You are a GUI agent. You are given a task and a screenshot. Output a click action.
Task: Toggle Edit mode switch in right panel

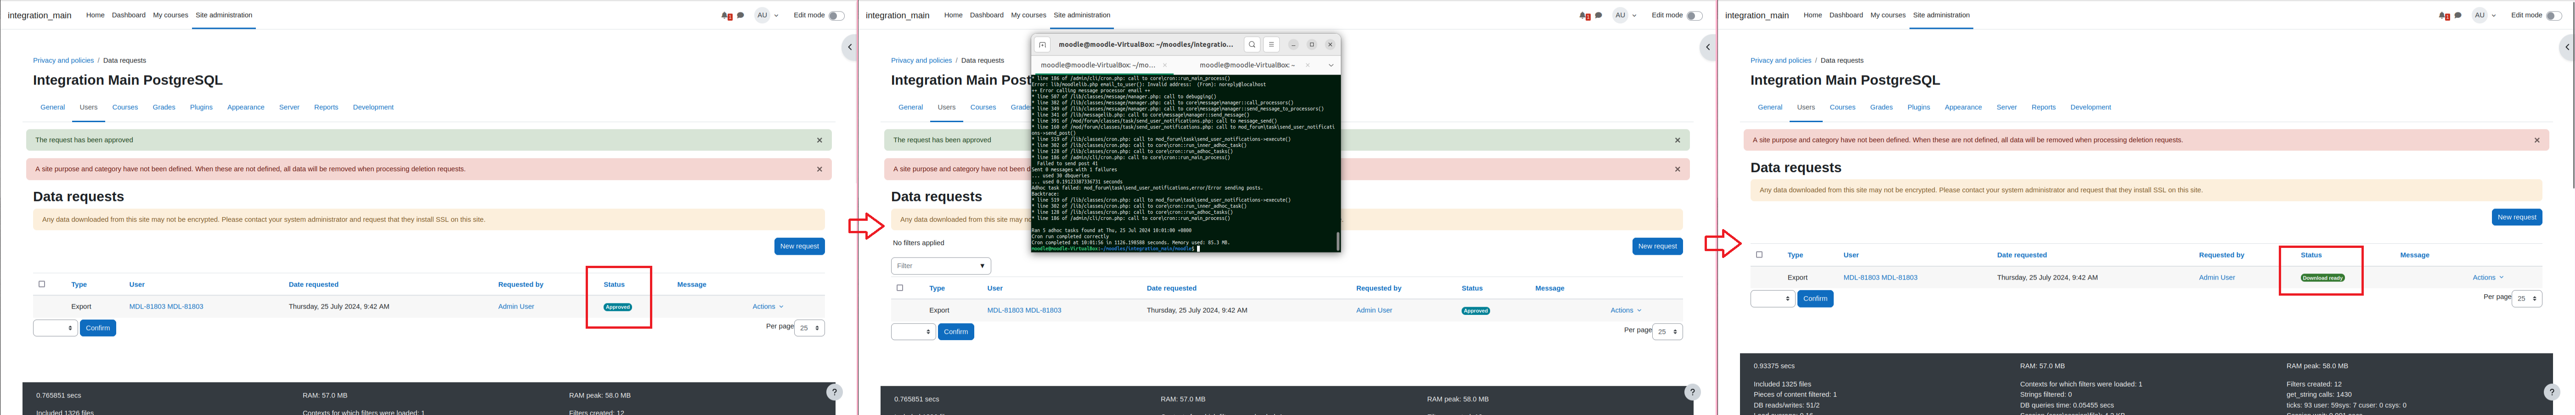coord(2554,16)
